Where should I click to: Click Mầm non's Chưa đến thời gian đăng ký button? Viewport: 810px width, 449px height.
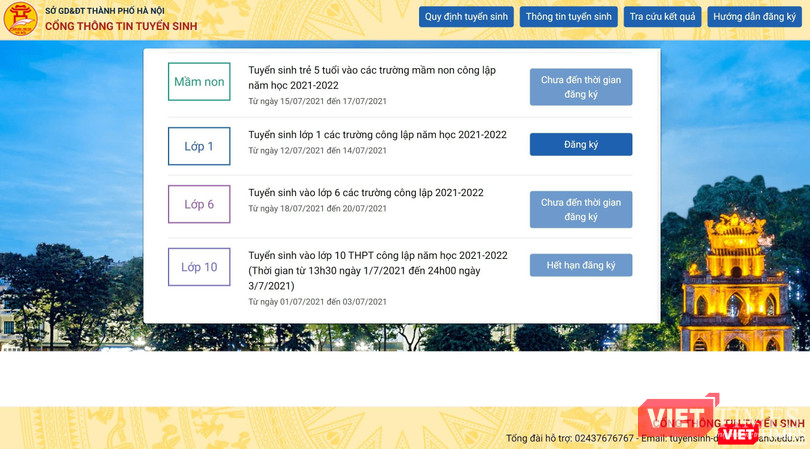point(580,87)
